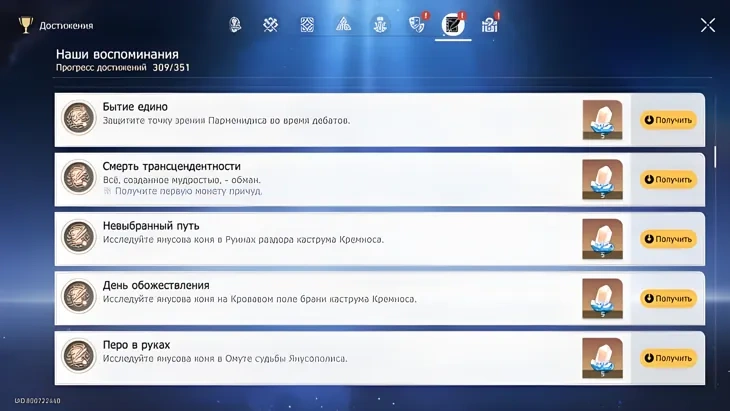Viewport: 730px width, 411px height.
Task: Select the crossed swords category icon
Action: (270, 25)
